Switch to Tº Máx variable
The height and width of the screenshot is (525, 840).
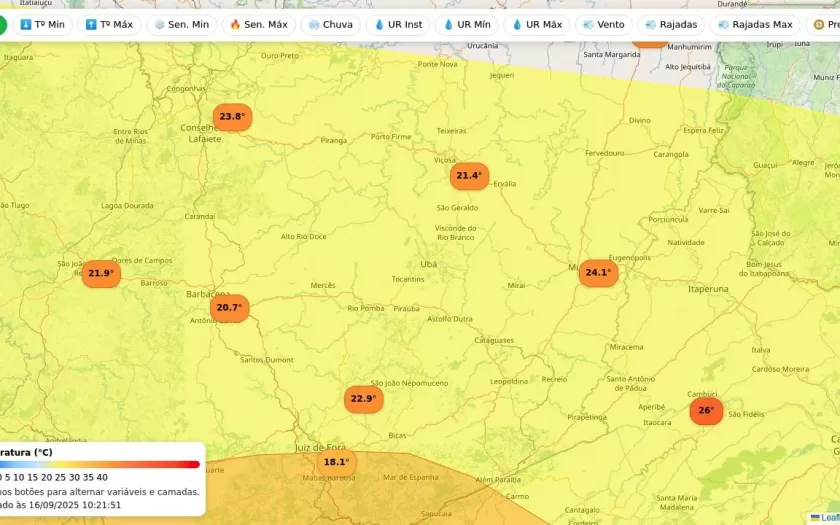click(x=109, y=24)
